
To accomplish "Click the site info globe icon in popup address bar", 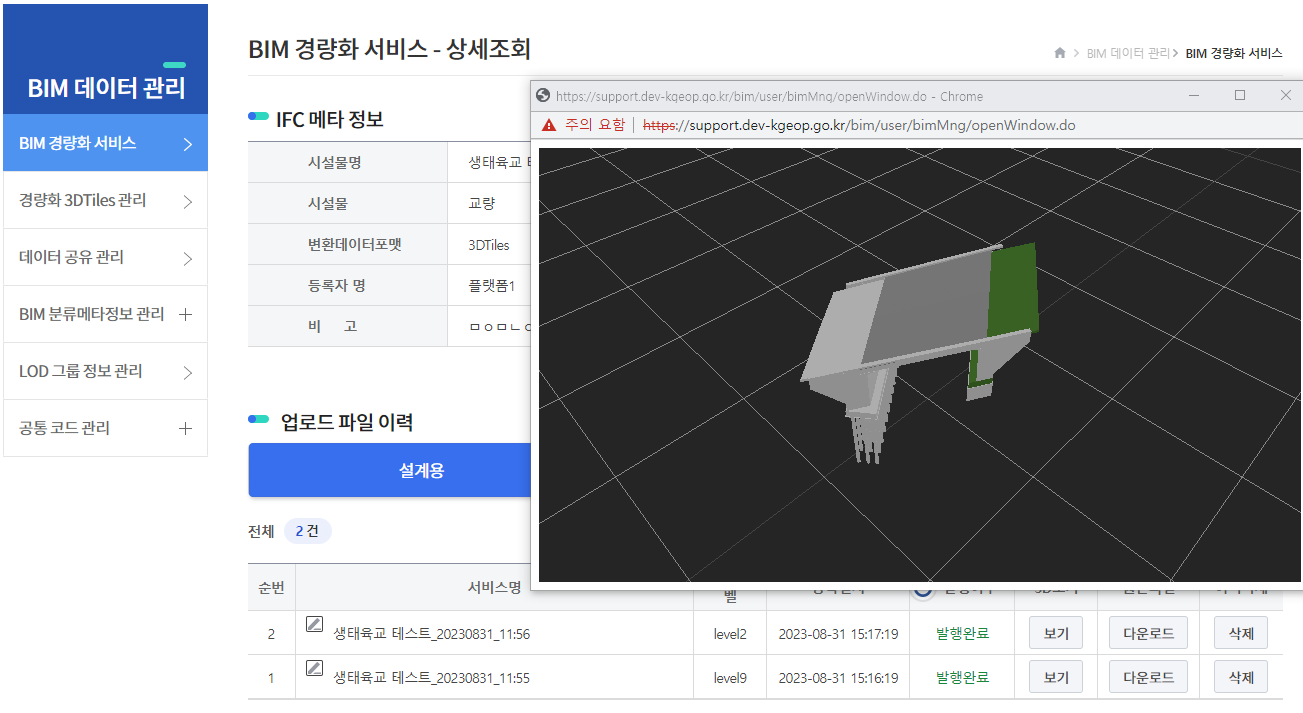I will (x=543, y=94).
